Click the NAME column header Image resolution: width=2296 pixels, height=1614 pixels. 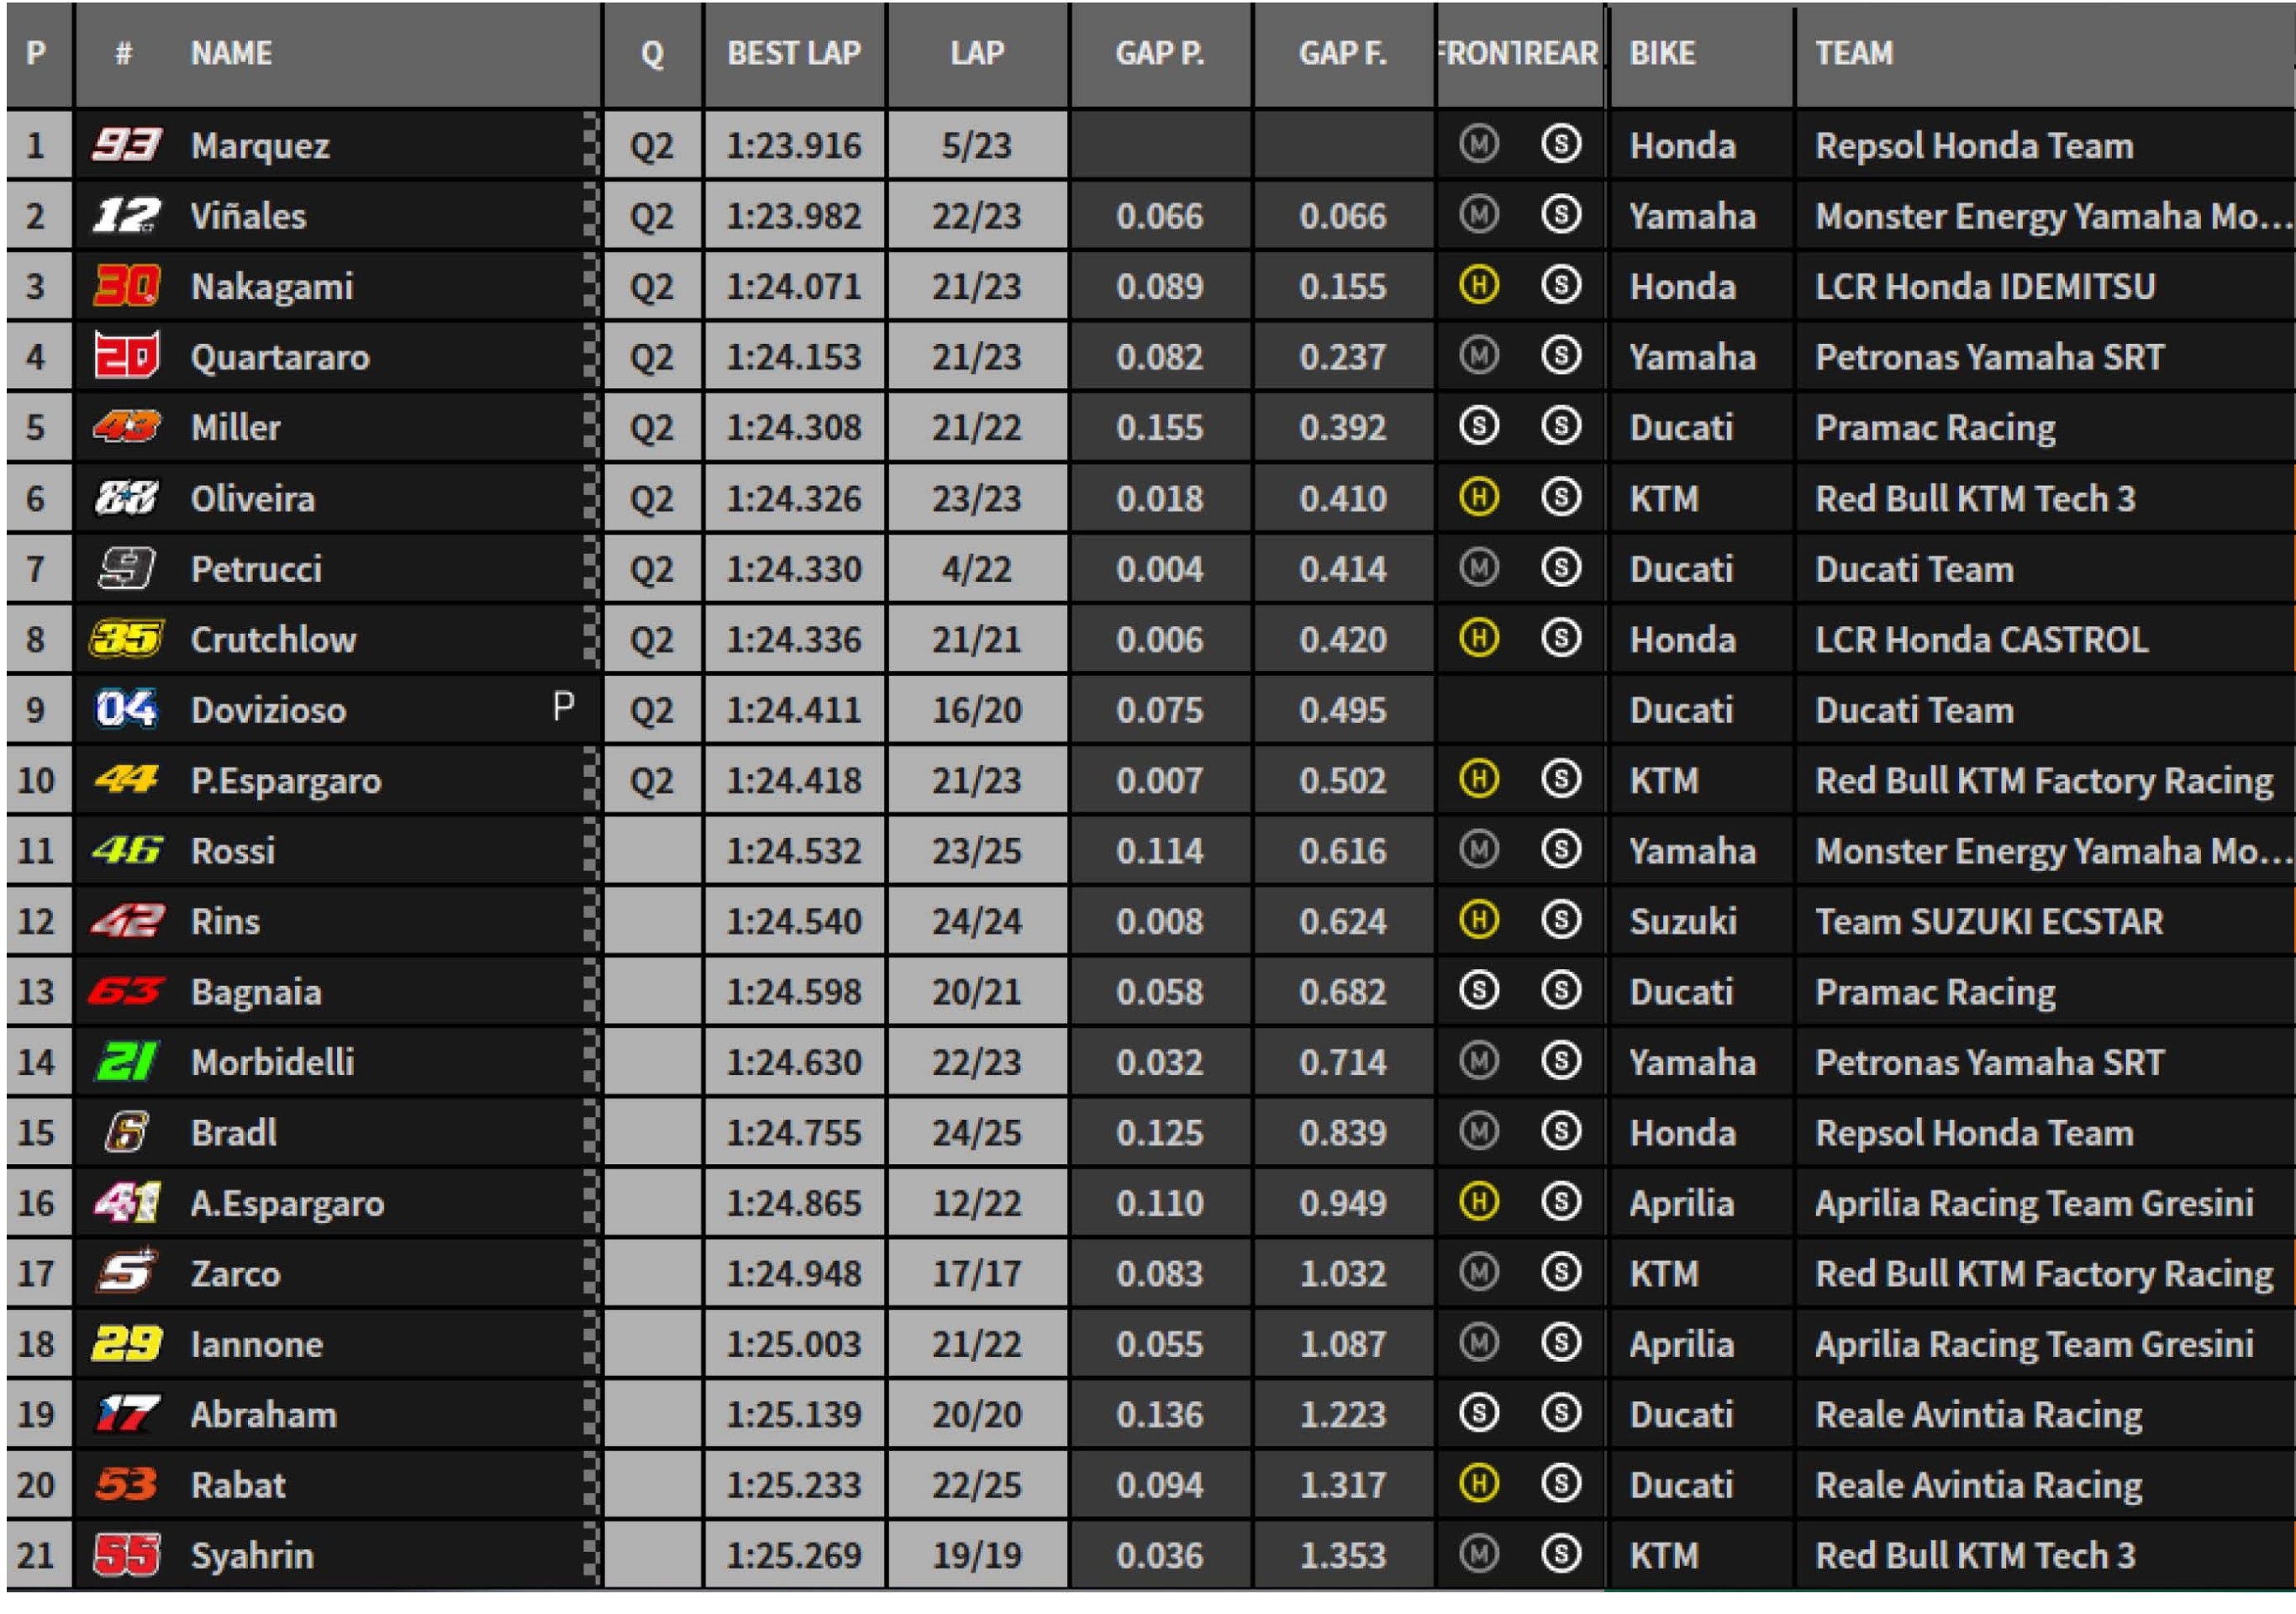point(231,54)
